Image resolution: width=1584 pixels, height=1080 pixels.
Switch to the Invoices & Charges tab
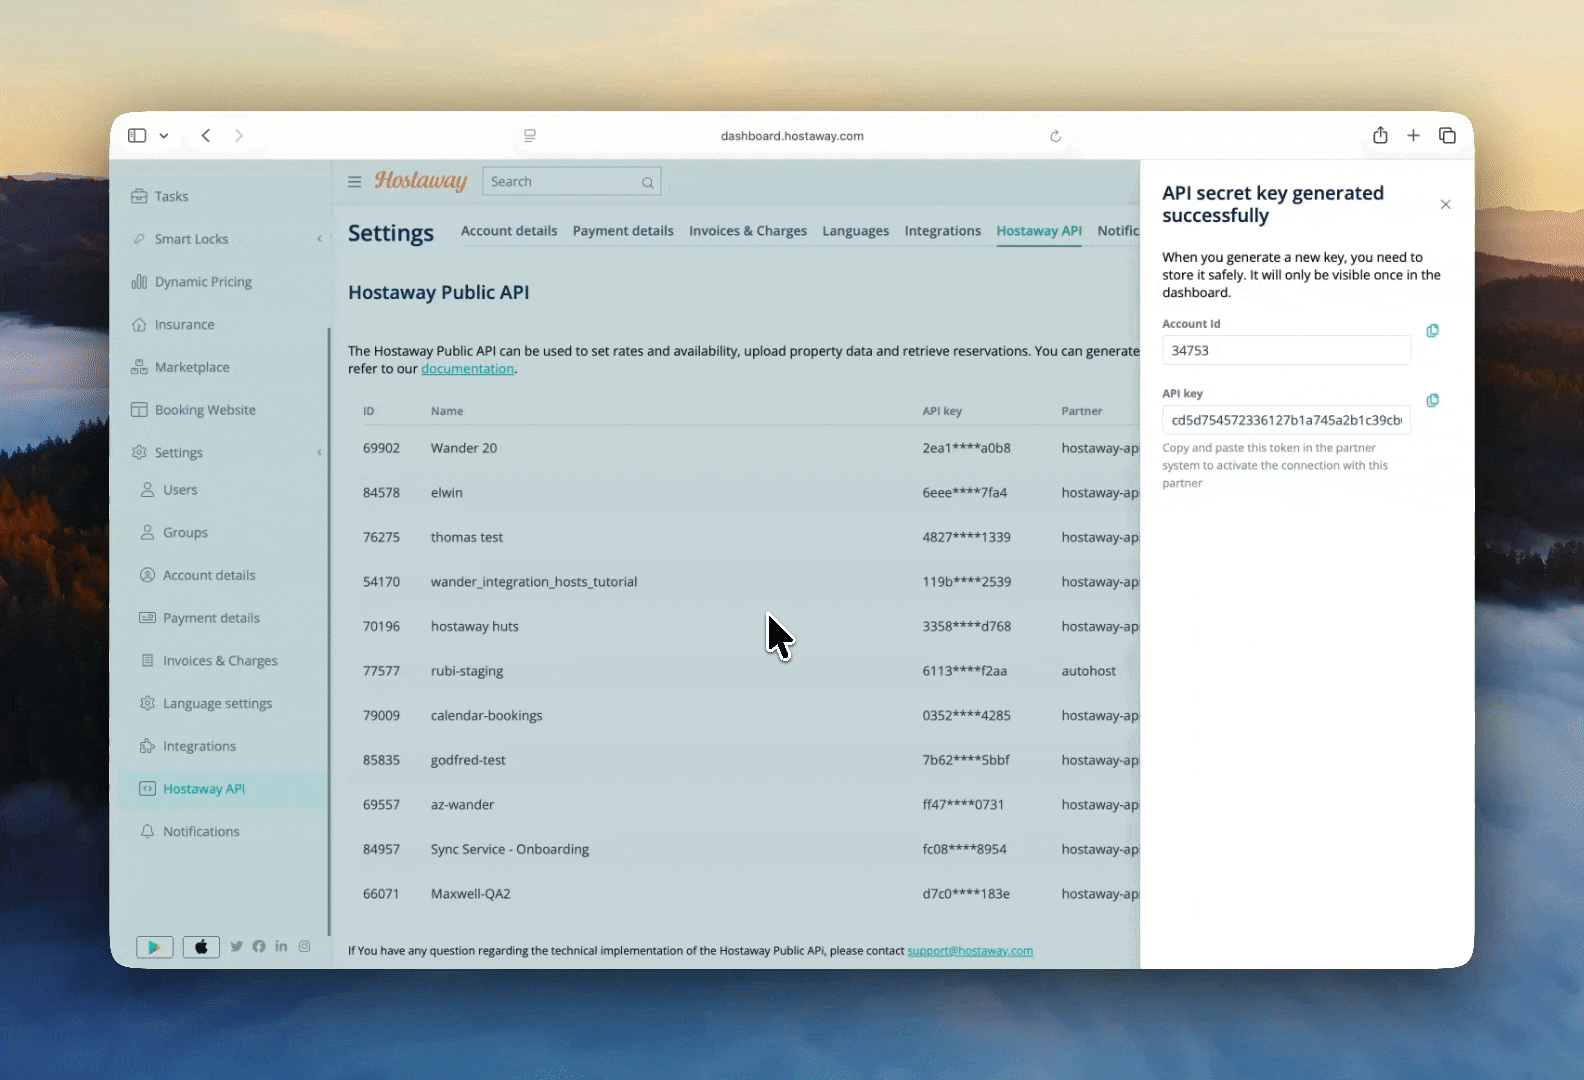(748, 231)
